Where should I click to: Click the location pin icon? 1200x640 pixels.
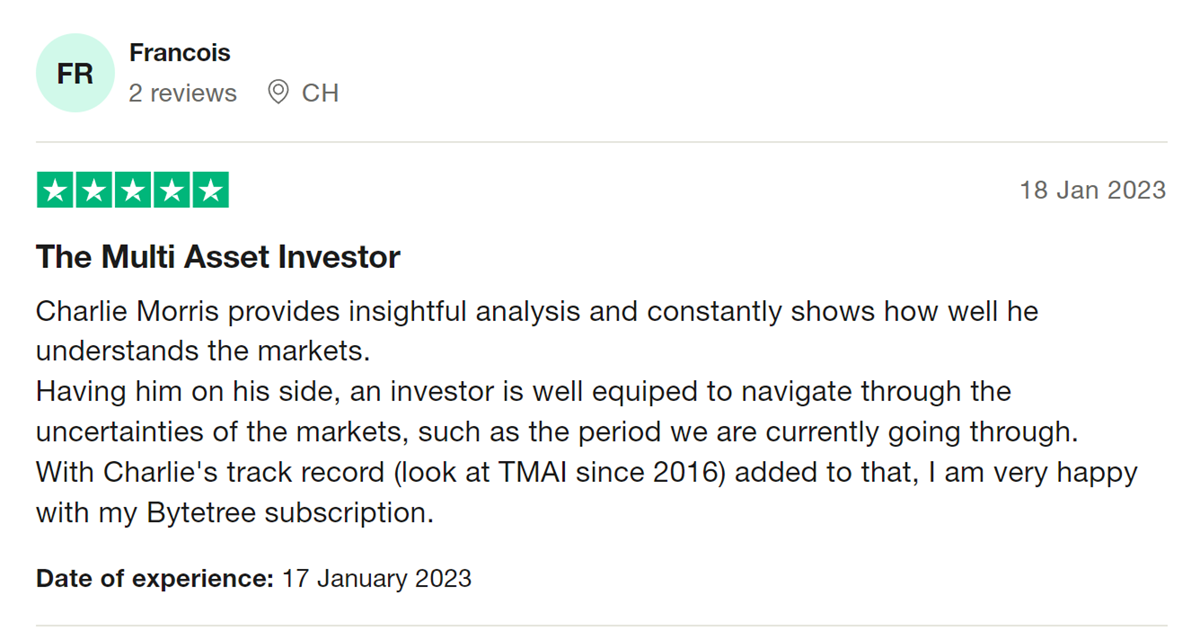pos(278,93)
